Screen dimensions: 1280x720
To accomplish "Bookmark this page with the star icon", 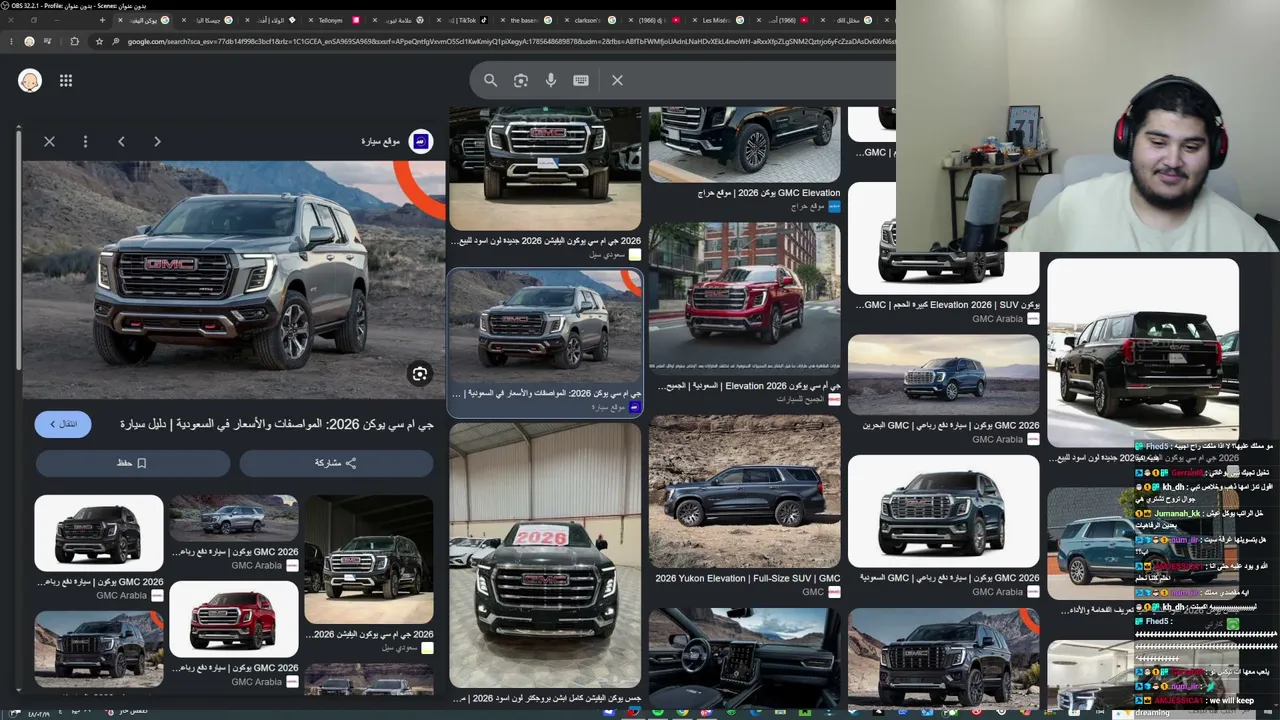I will pos(99,41).
